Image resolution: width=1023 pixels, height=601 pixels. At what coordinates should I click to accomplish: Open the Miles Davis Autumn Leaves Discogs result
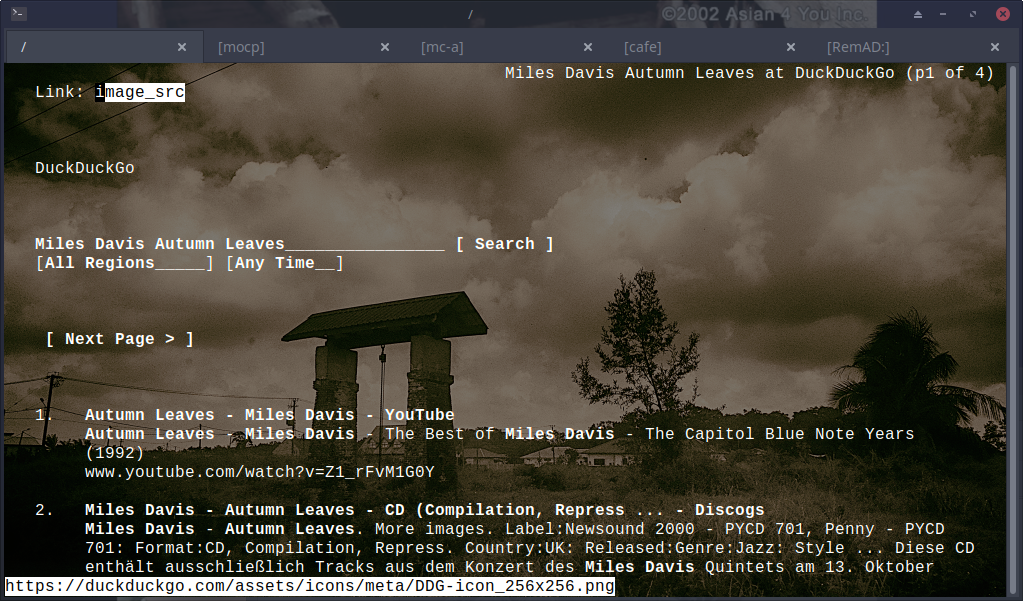click(x=424, y=510)
